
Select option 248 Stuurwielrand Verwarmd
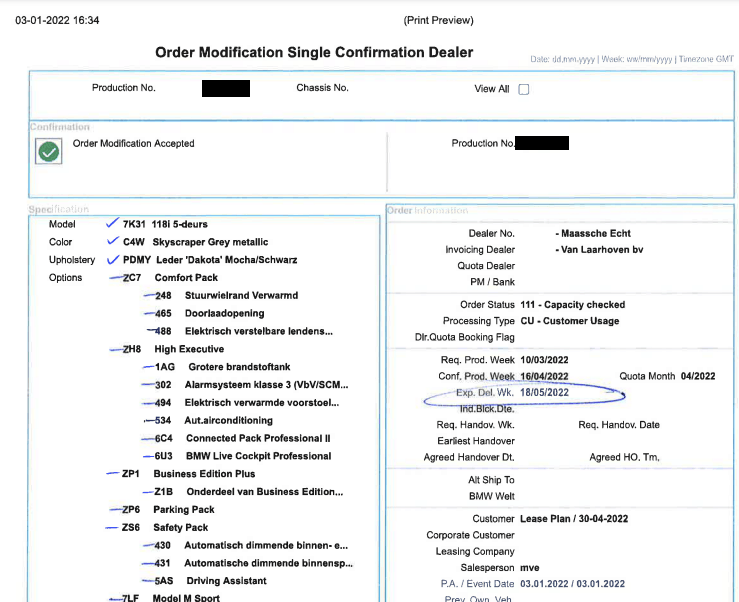point(226,296)
